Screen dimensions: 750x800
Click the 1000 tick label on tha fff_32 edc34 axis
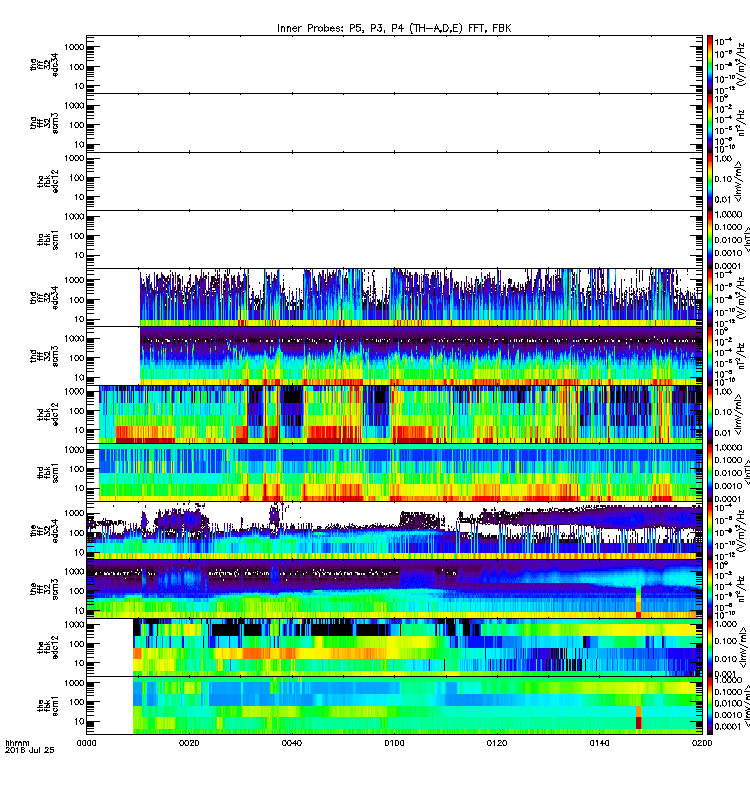coord(73,47)
